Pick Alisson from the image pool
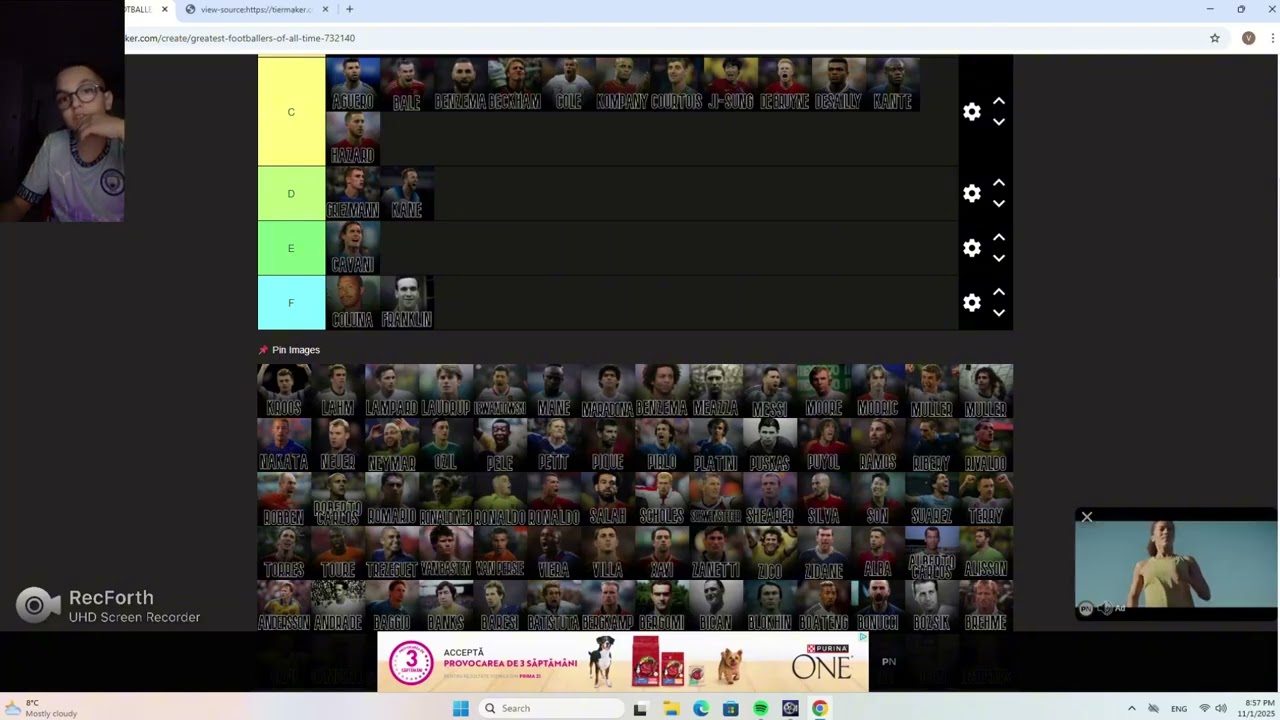This screenshot has height=720, width=1280. (986, 553)
